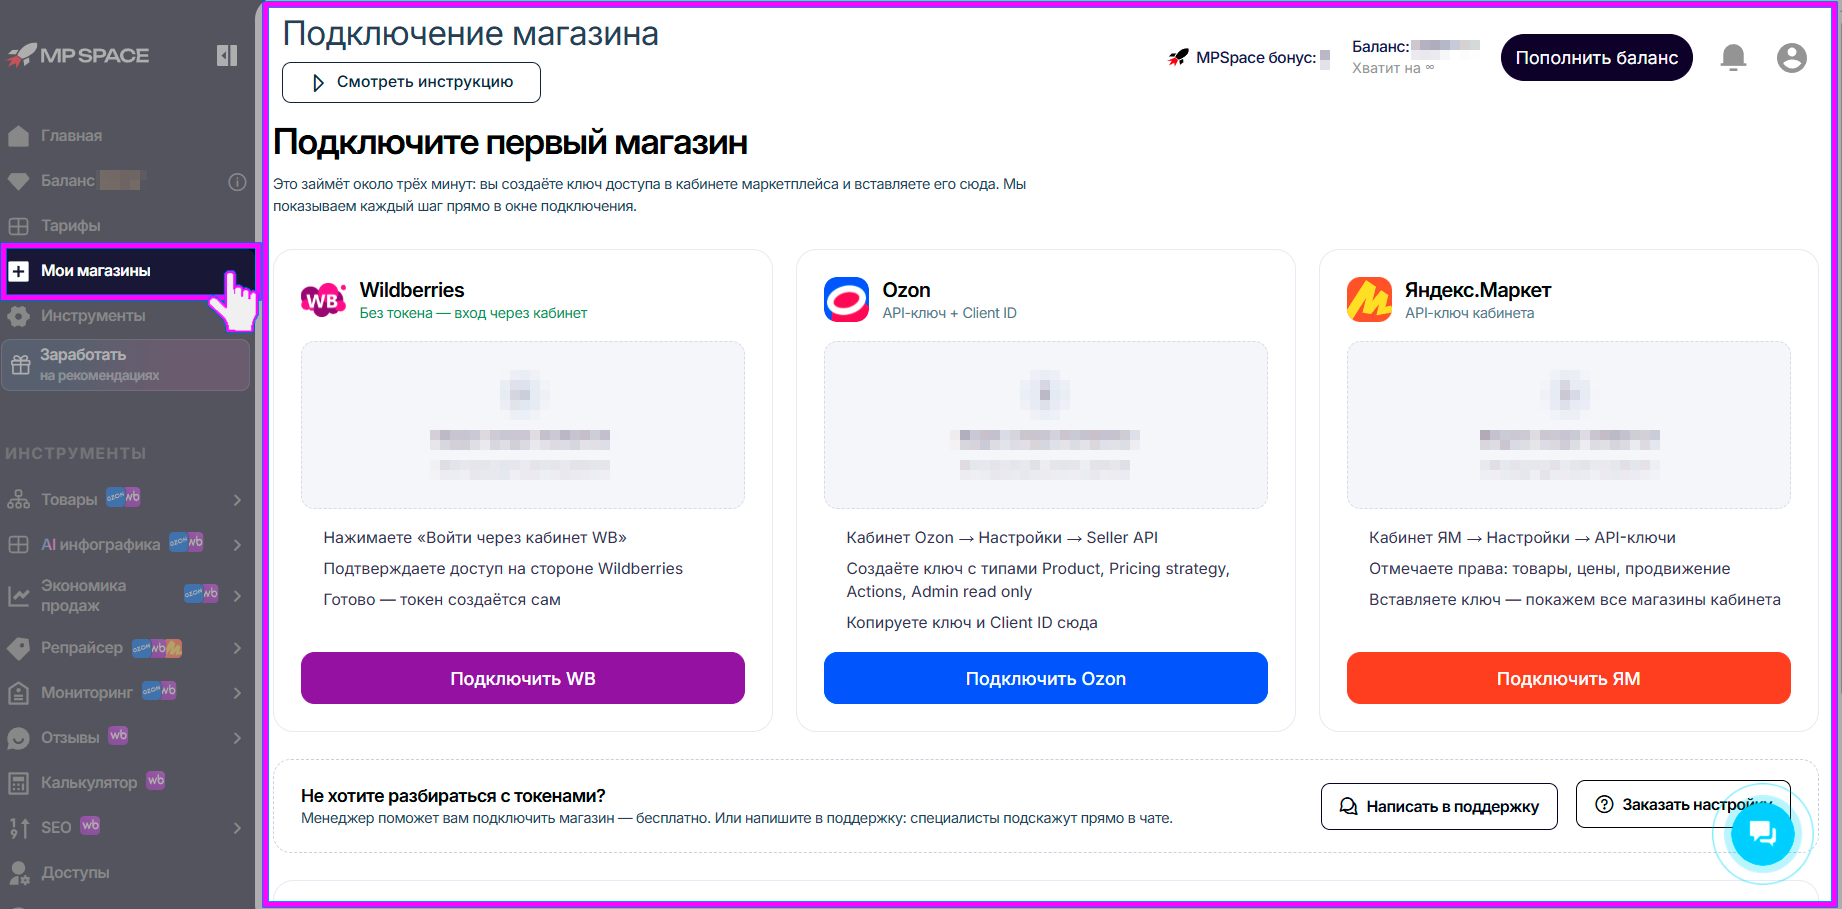The width and height of the screenshot is (1842, 909).
Task: Click 'Хватит на ∞' balance text
Action: point(1393,69)
